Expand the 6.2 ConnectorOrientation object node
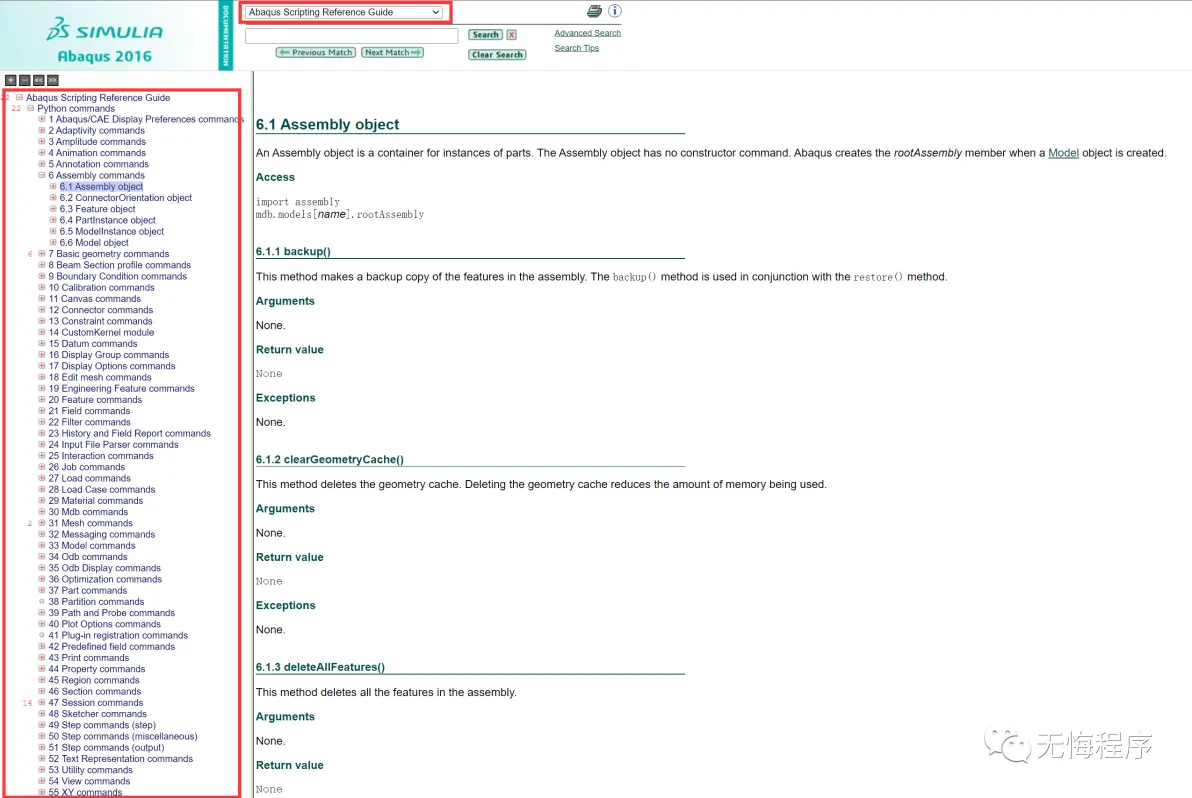Screen dimensions: 1192x798 pos(53,198)
